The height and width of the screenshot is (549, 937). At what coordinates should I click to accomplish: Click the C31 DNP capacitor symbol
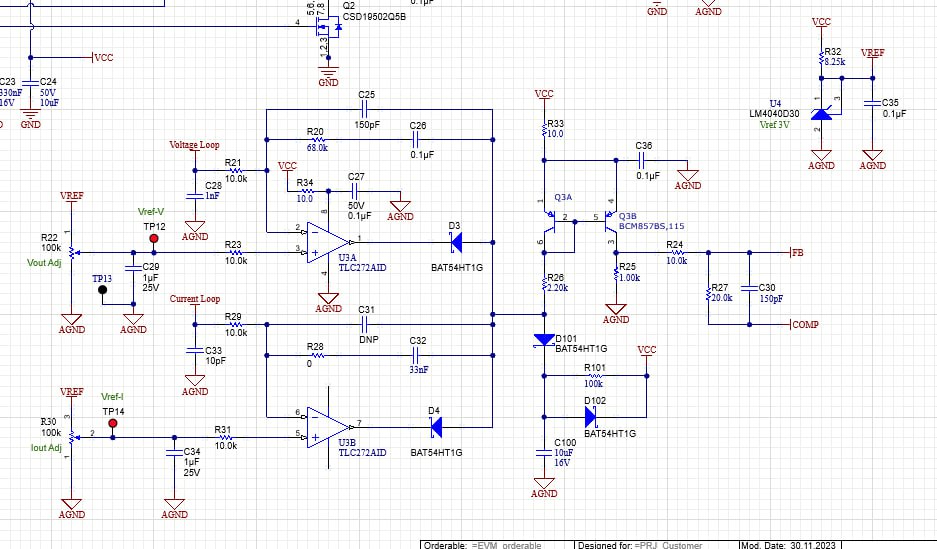pos(365,324)
